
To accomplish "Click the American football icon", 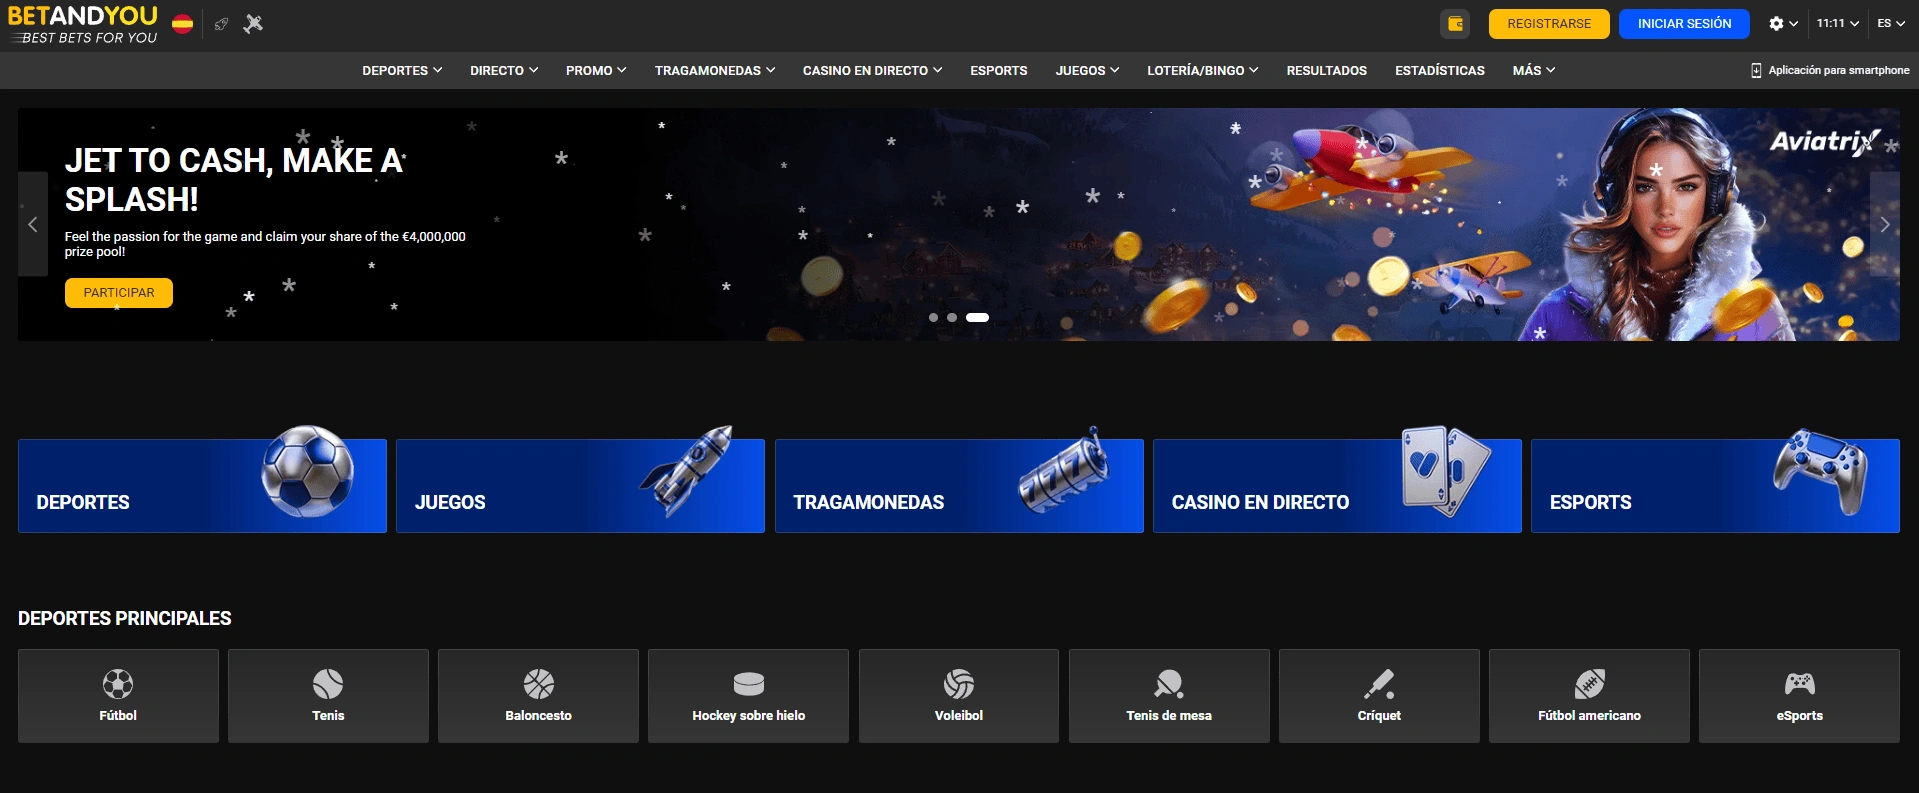I will 1589,684.
